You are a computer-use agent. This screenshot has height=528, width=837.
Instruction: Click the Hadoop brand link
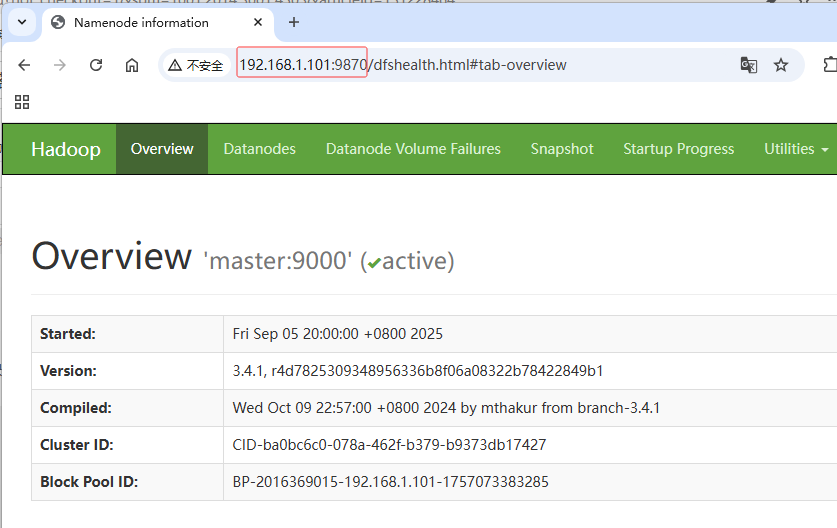[66, 149]
